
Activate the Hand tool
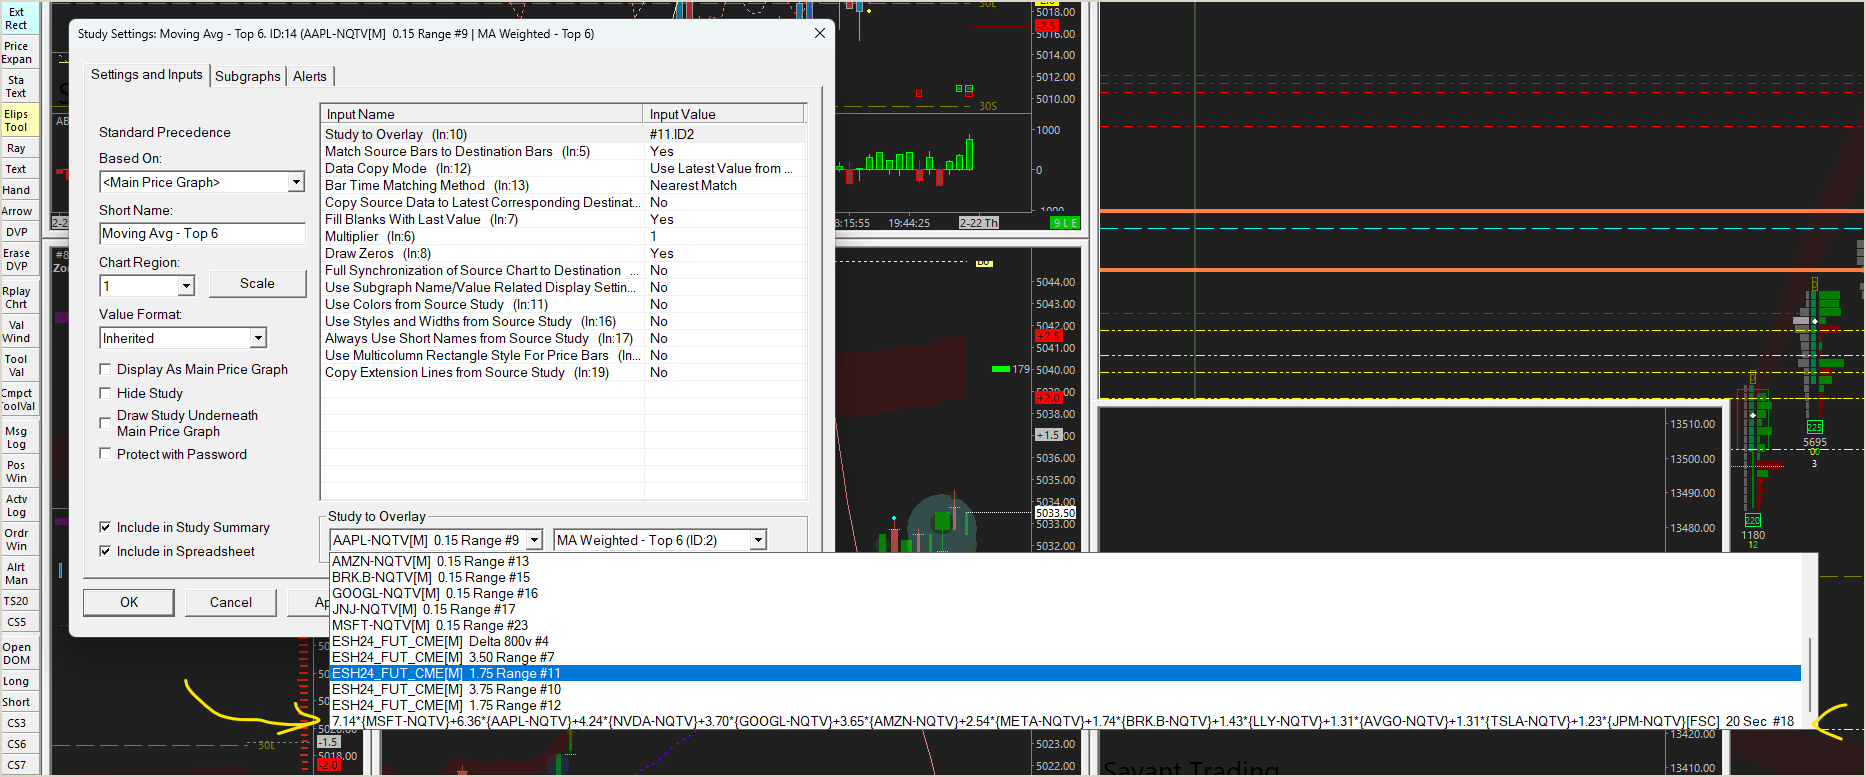click(x=17, y=190)
